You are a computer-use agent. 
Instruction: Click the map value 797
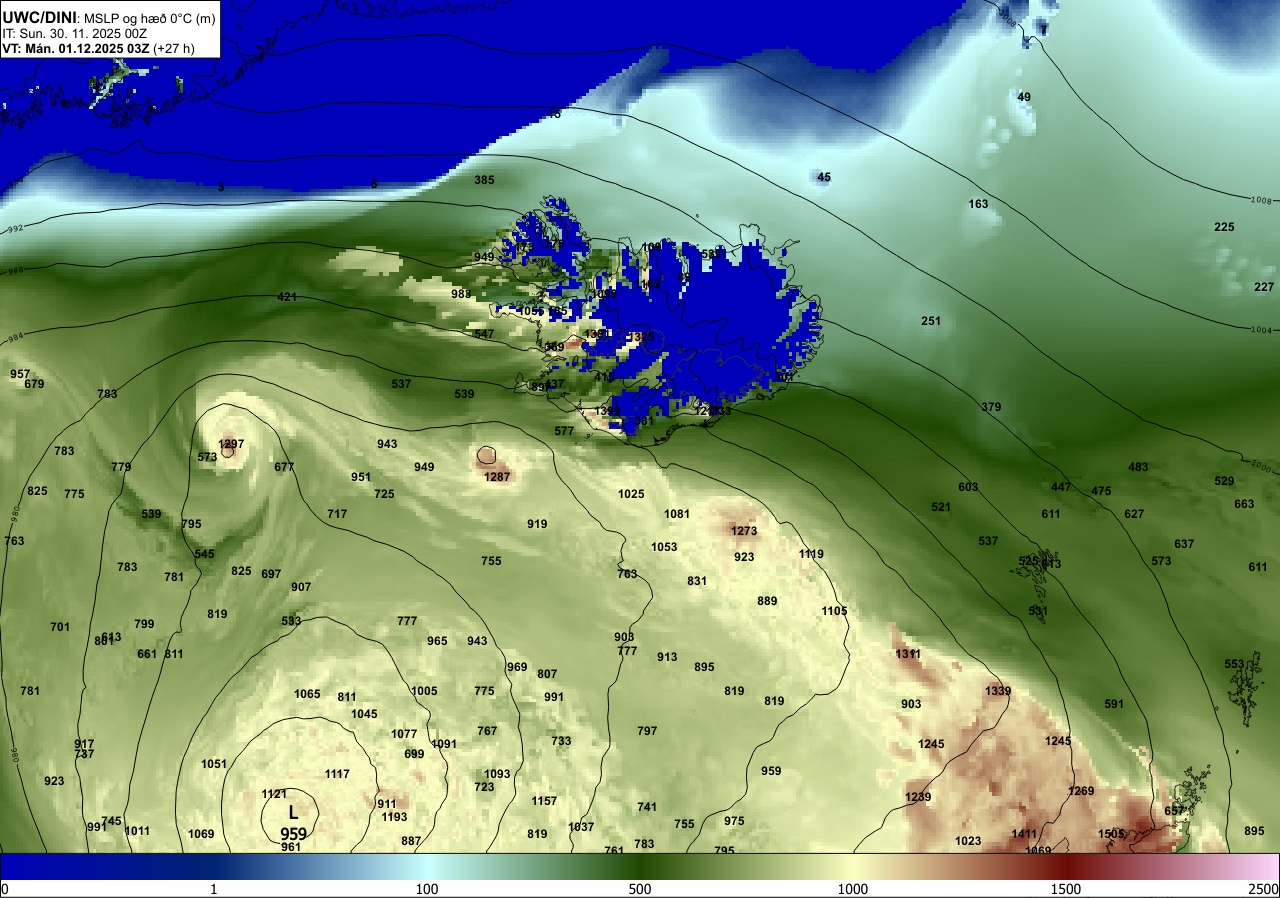(647, 731)
